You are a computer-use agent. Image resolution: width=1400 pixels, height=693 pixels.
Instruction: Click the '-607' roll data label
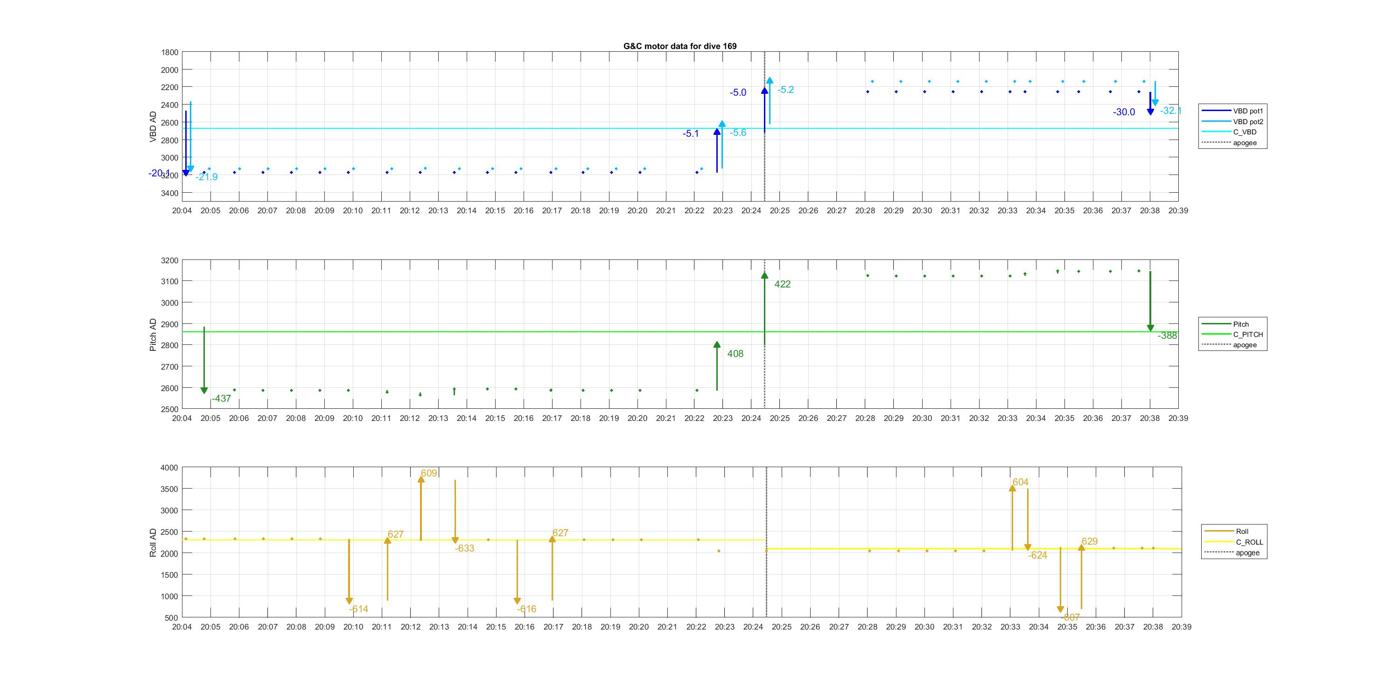point(1070,616)
